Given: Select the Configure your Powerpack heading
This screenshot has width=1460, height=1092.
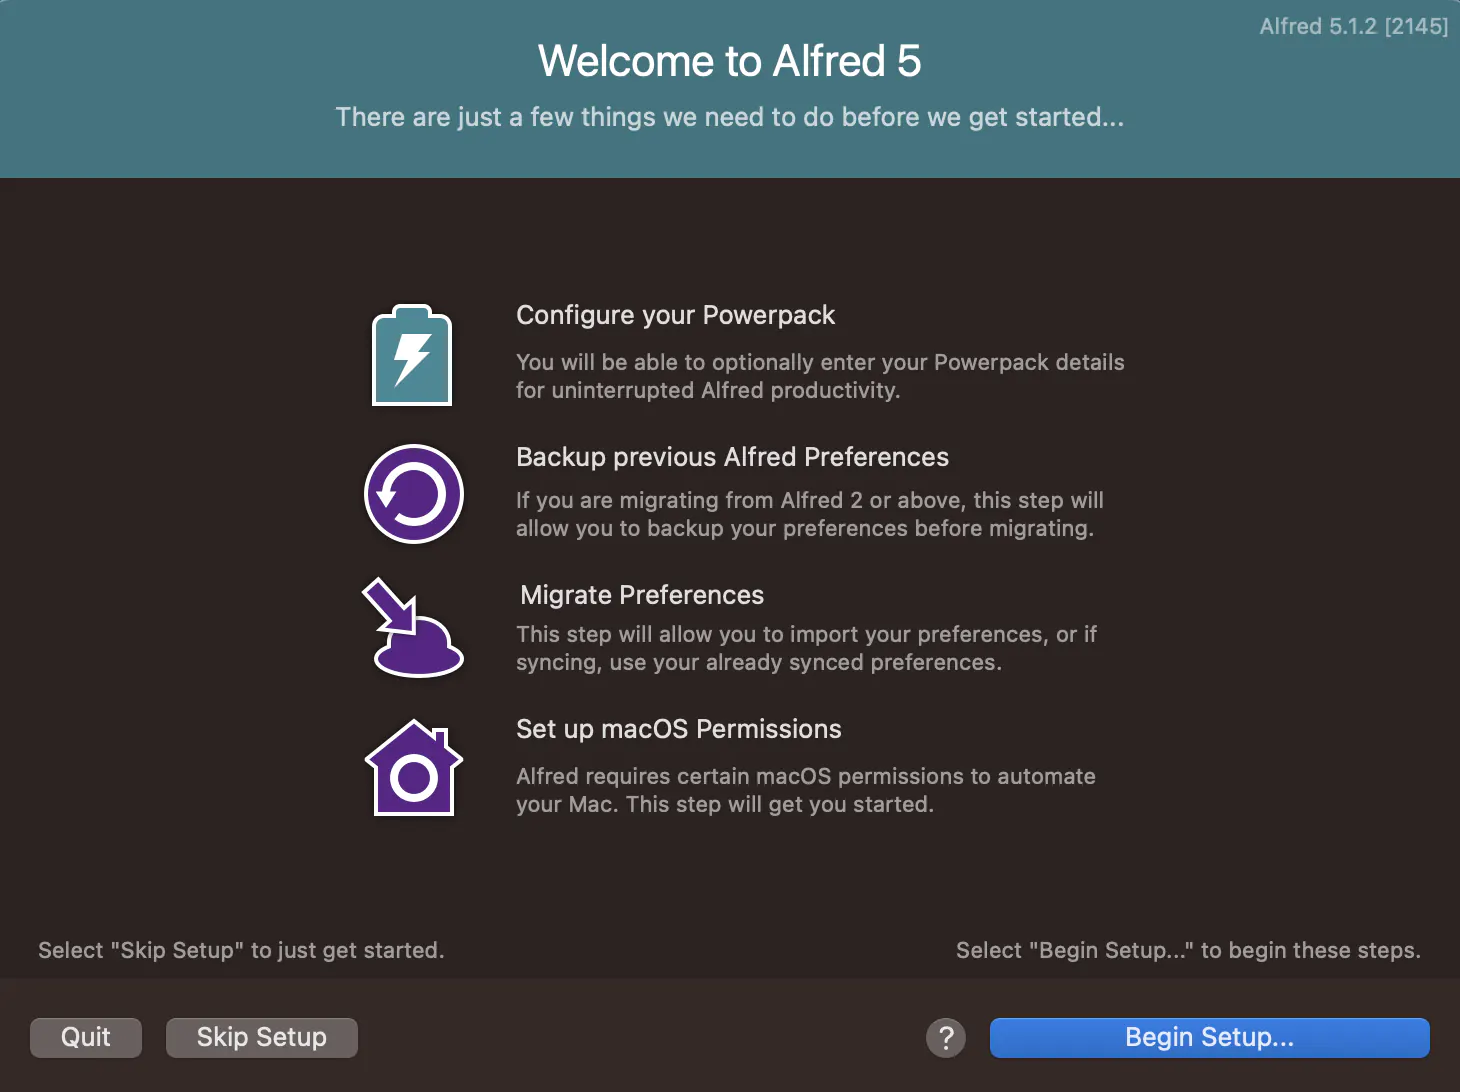Looking at the screenshot, I should (675, 315).
